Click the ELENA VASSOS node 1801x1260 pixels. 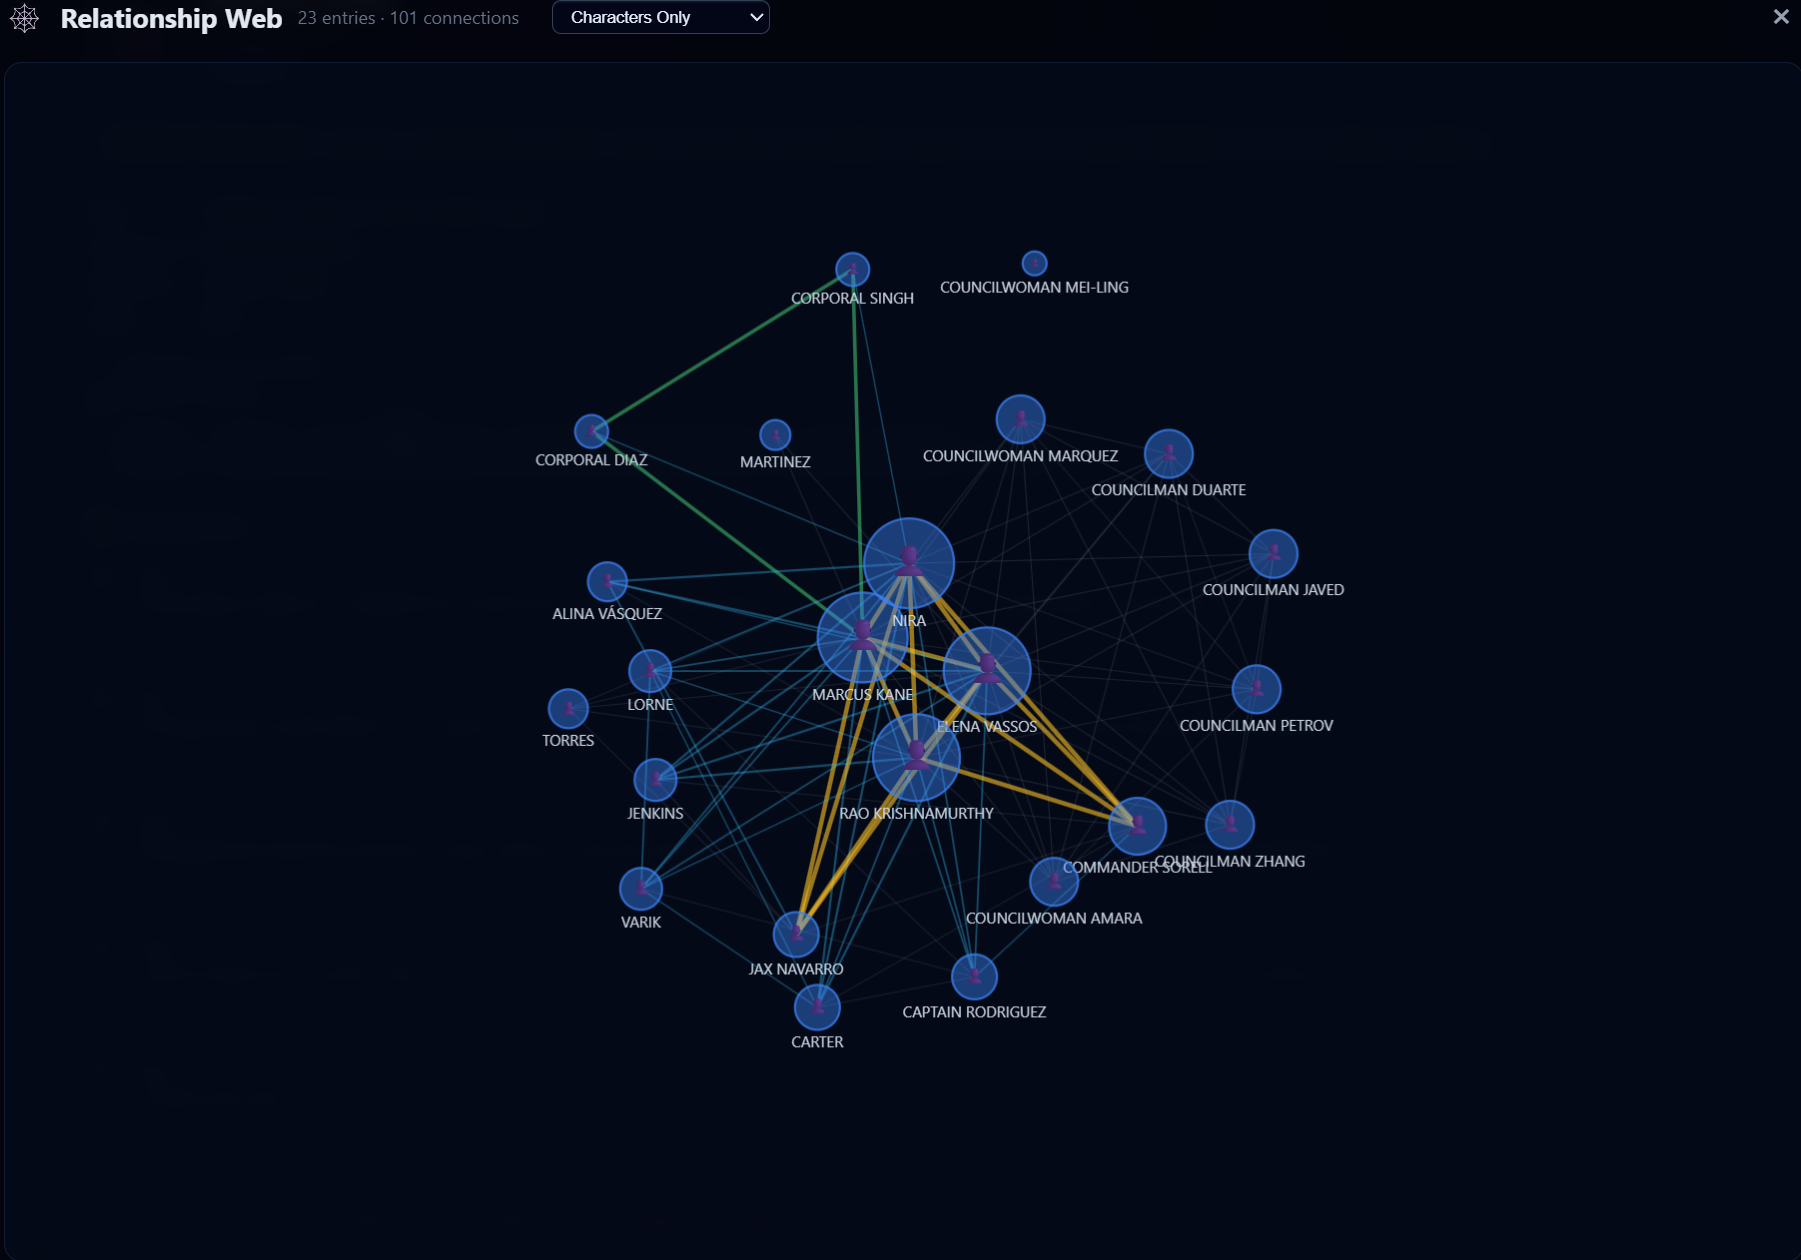pyautogui.click(x=988, y=671)
